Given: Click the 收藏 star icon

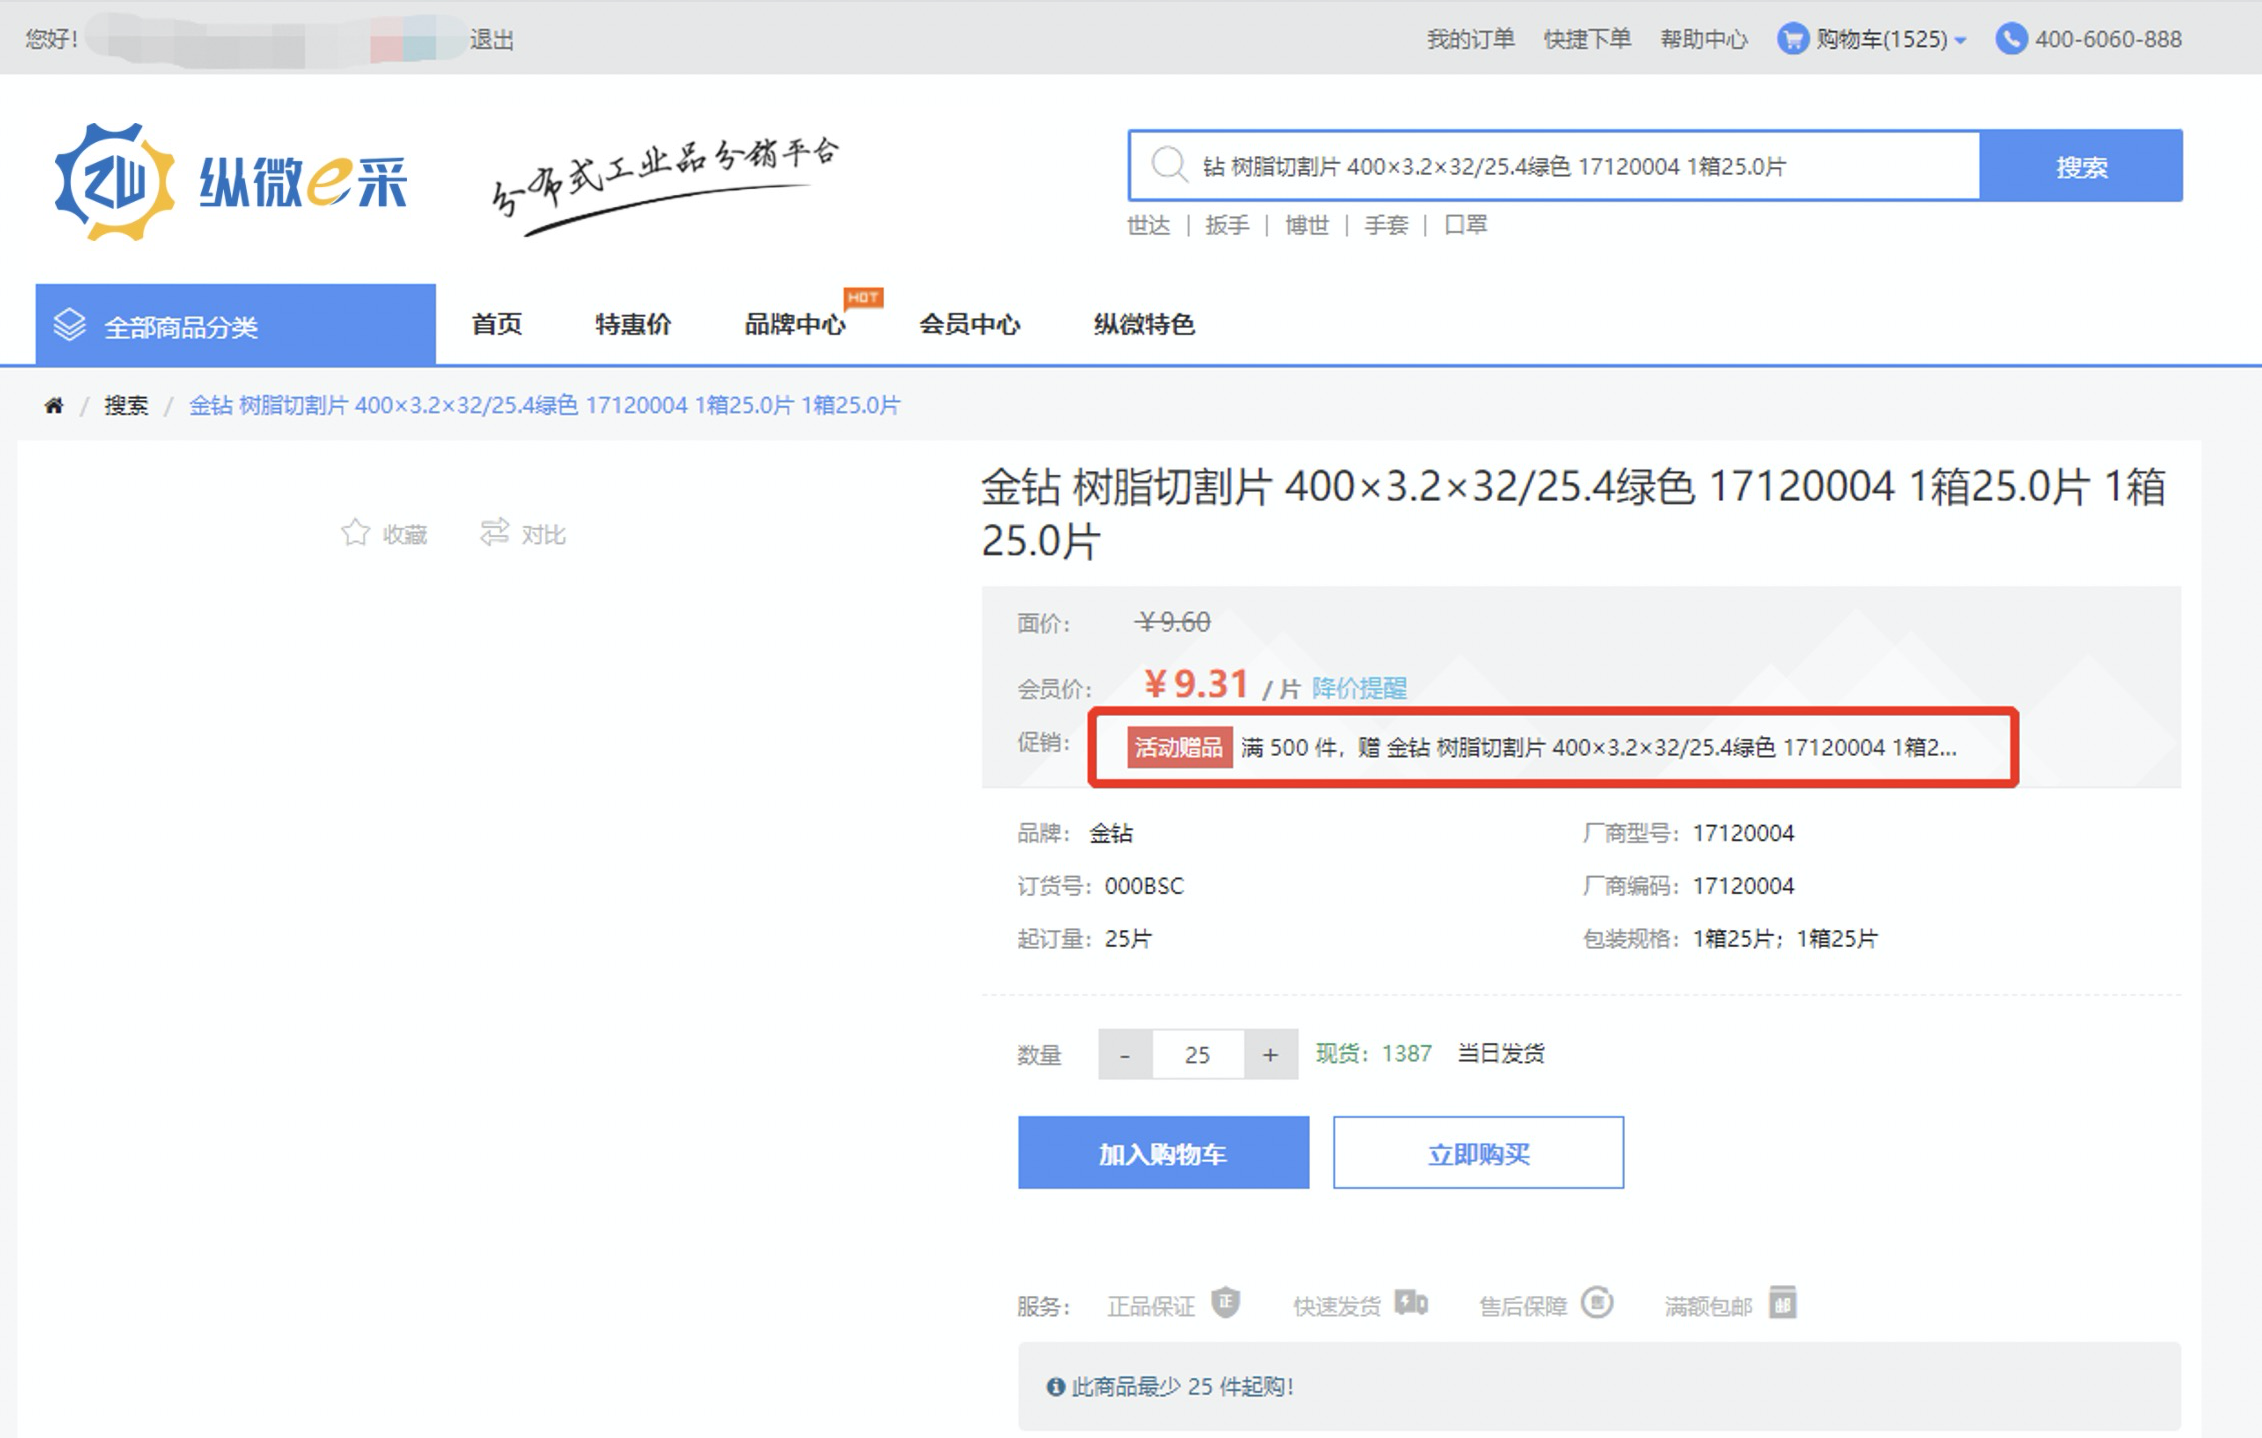Looking at the screenshot, I should point(355,533).
